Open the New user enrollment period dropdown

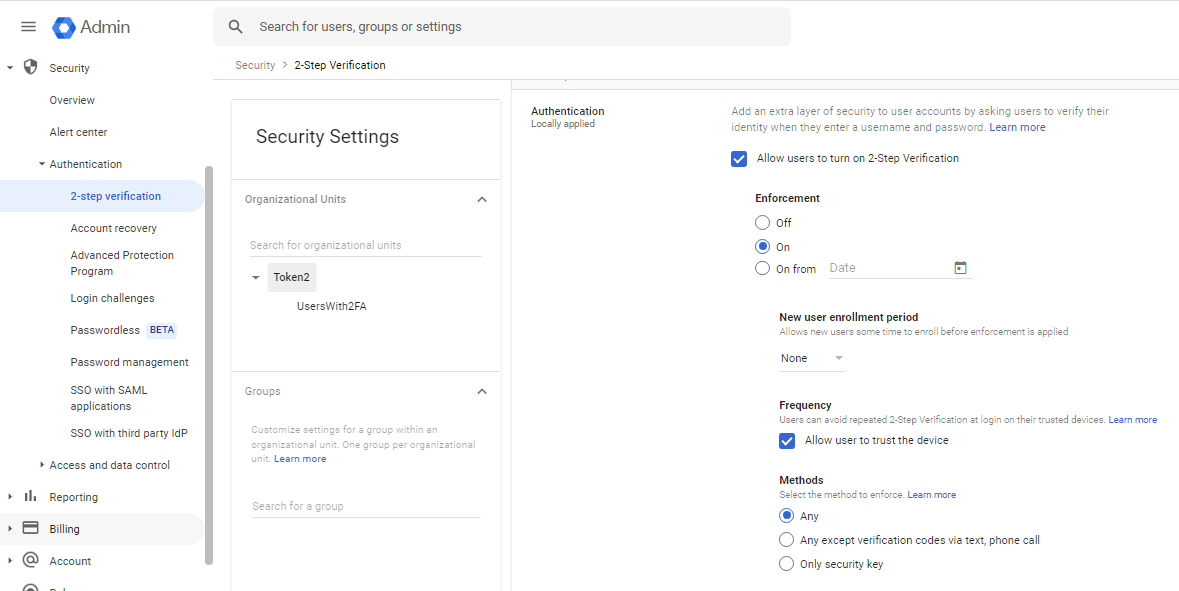coord(812,358)
